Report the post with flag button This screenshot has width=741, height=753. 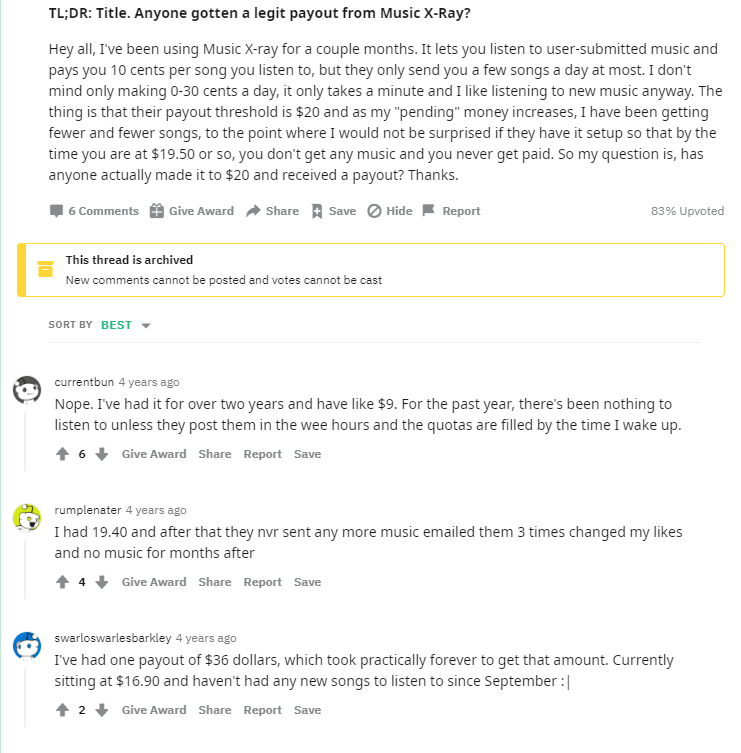tap(428, 210)
